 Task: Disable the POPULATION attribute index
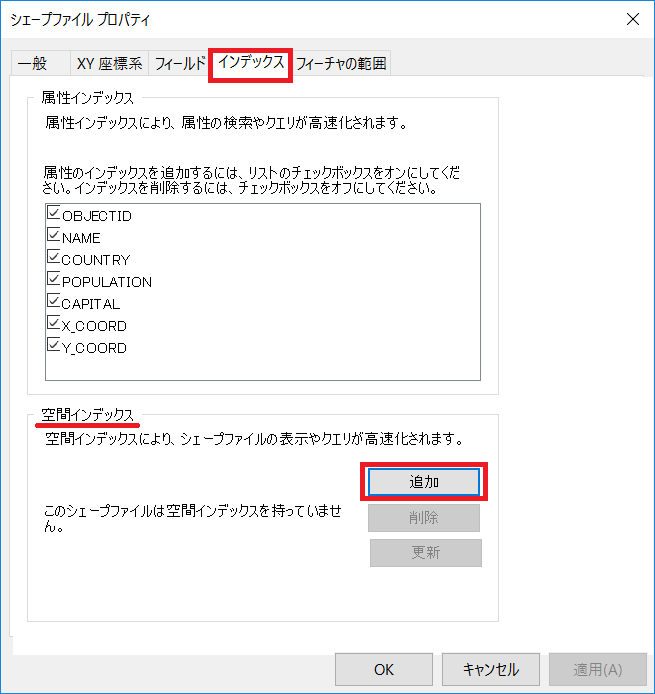pos(53,279)
